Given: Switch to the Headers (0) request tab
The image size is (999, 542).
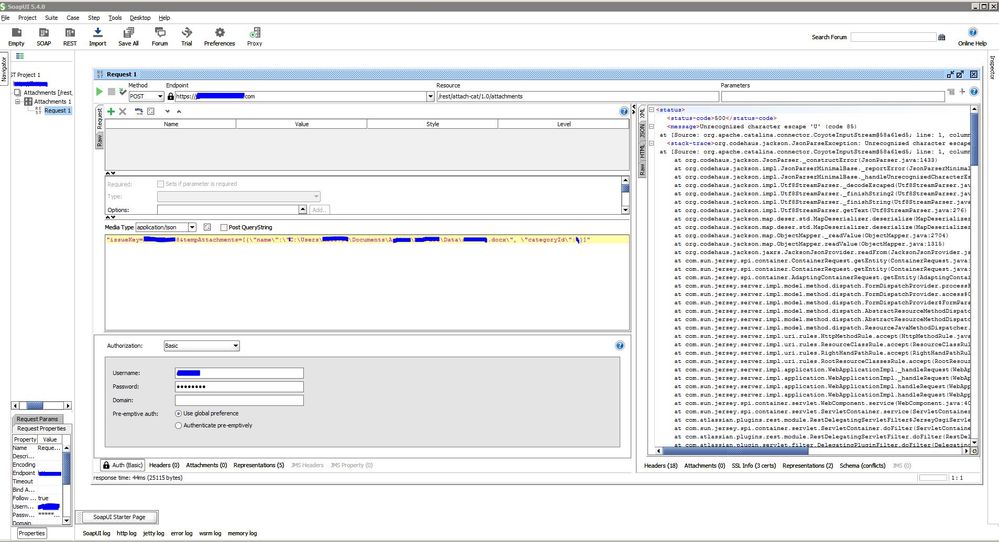Looking at the screenshot, I should (x=164, y=466).
